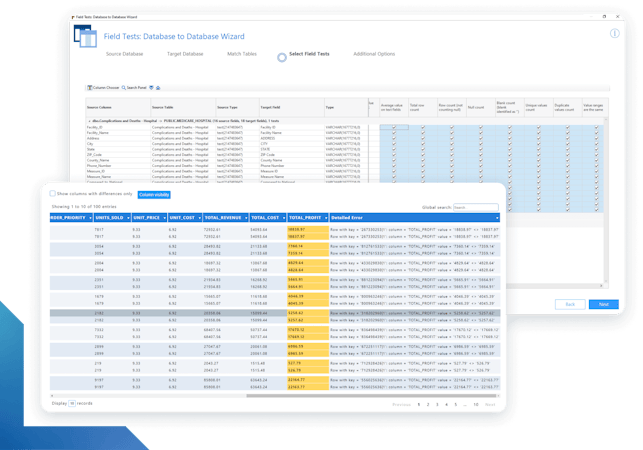The width and height of the screenshot is (643, 450).
Task: Click the expand-all rows toolbar icon
Action: 151,88
